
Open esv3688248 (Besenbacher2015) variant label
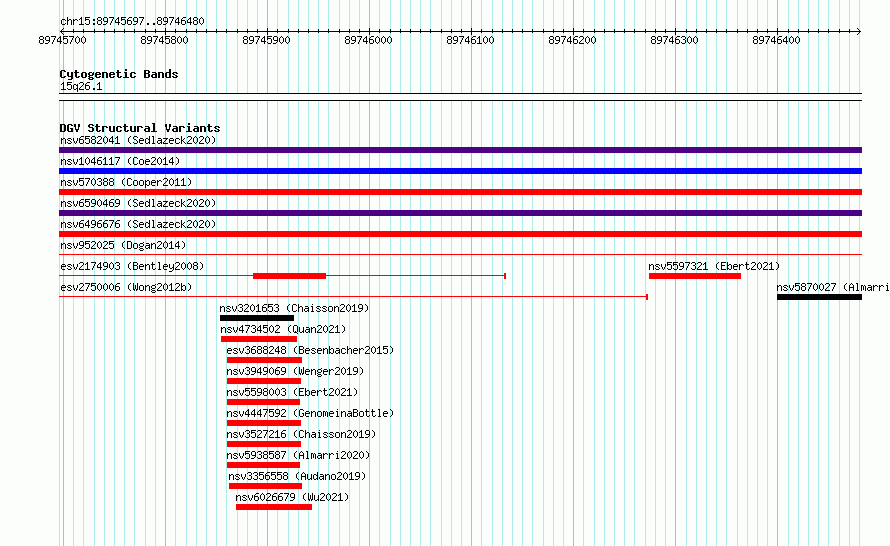pos(310,350)
